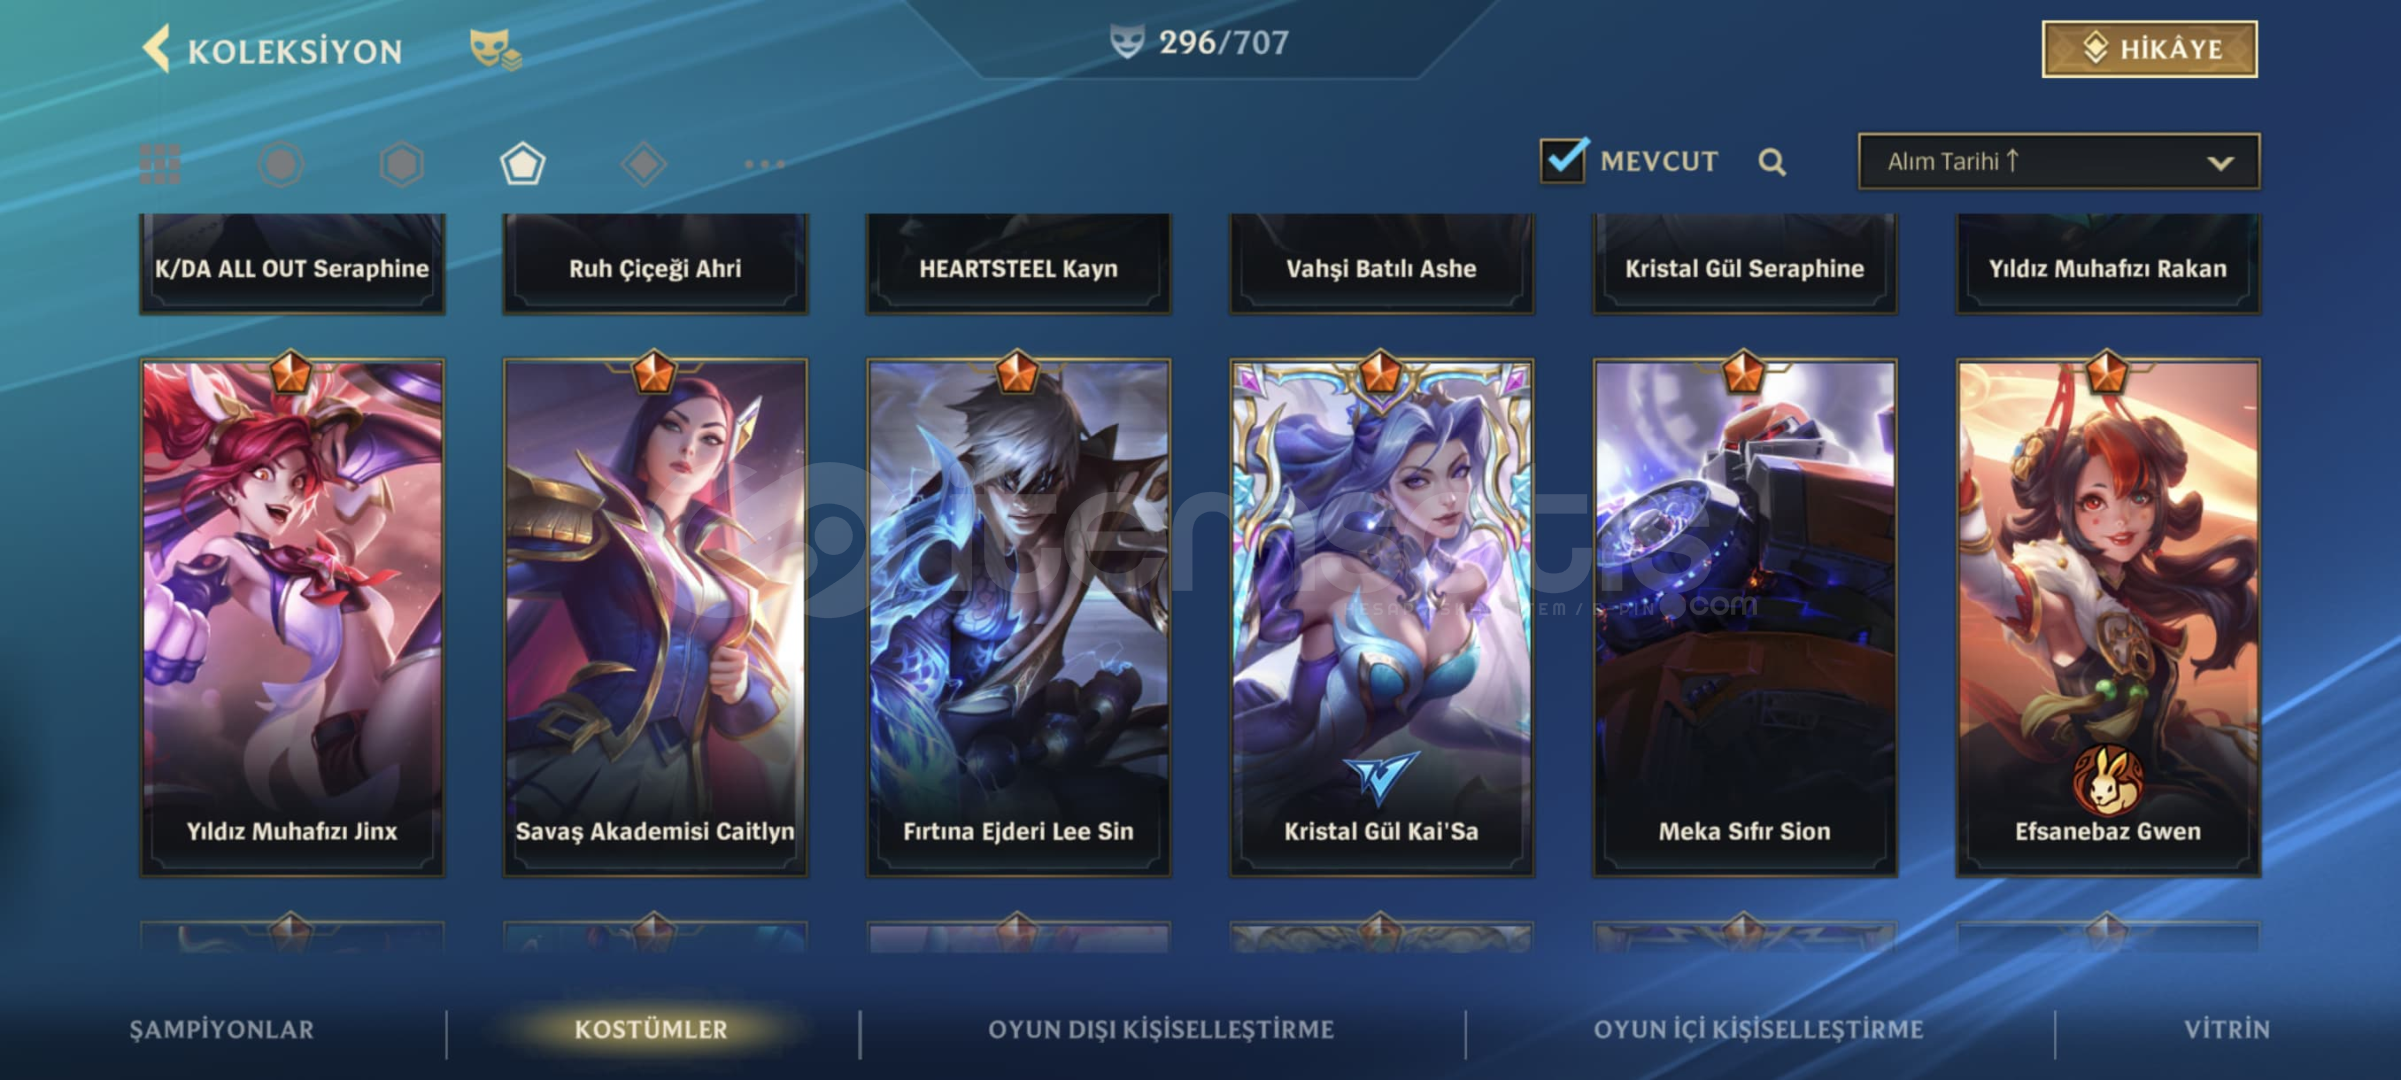Select the hexagon rarity filter icon
The width and height of the screenshot is (2401, 1080).
click(x=402, y=164)
